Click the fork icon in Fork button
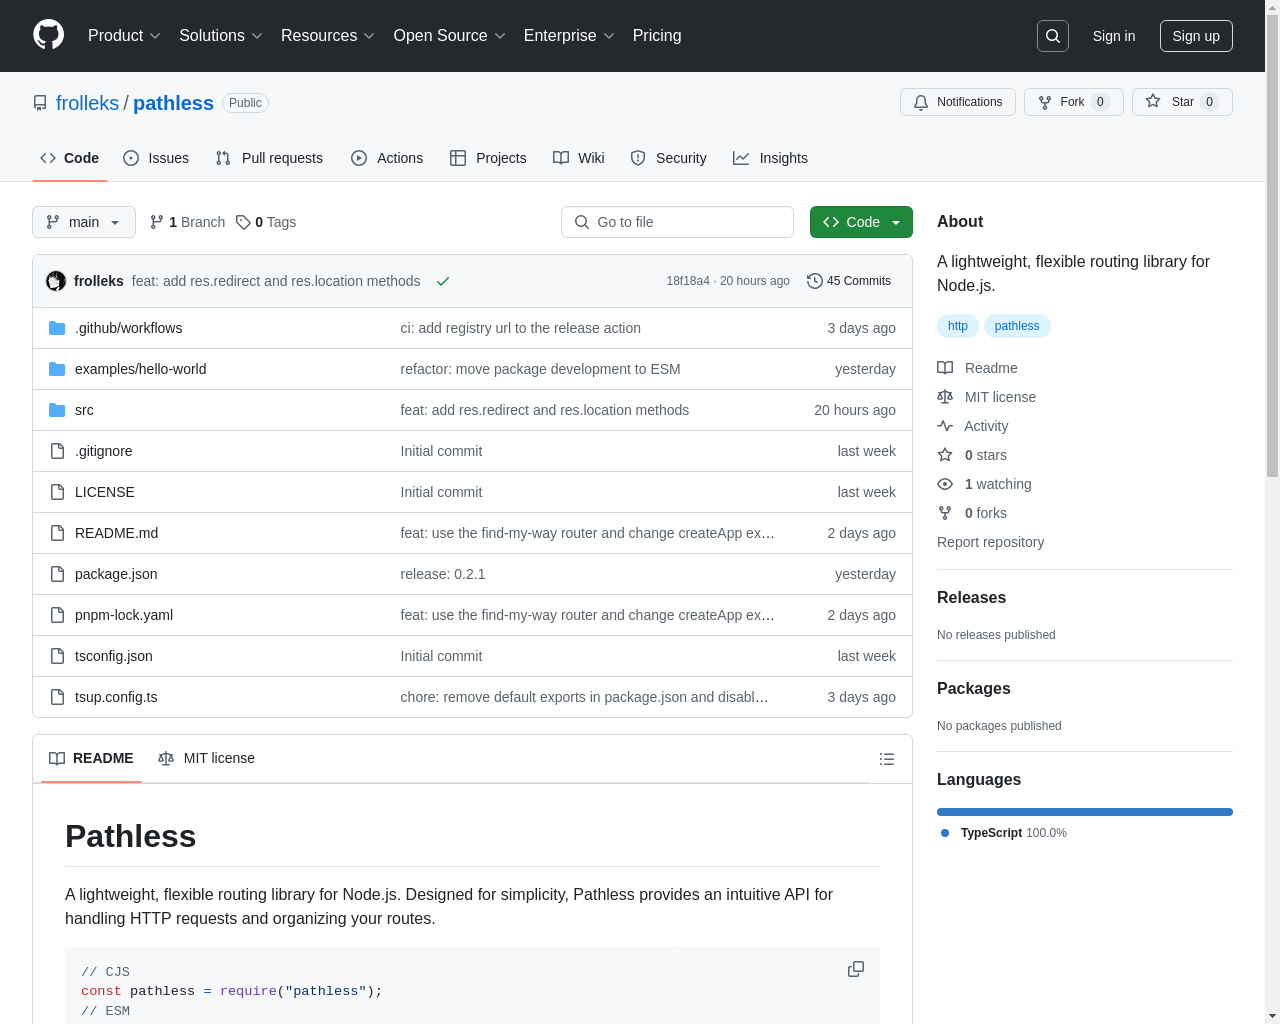 coord(1045,102)
